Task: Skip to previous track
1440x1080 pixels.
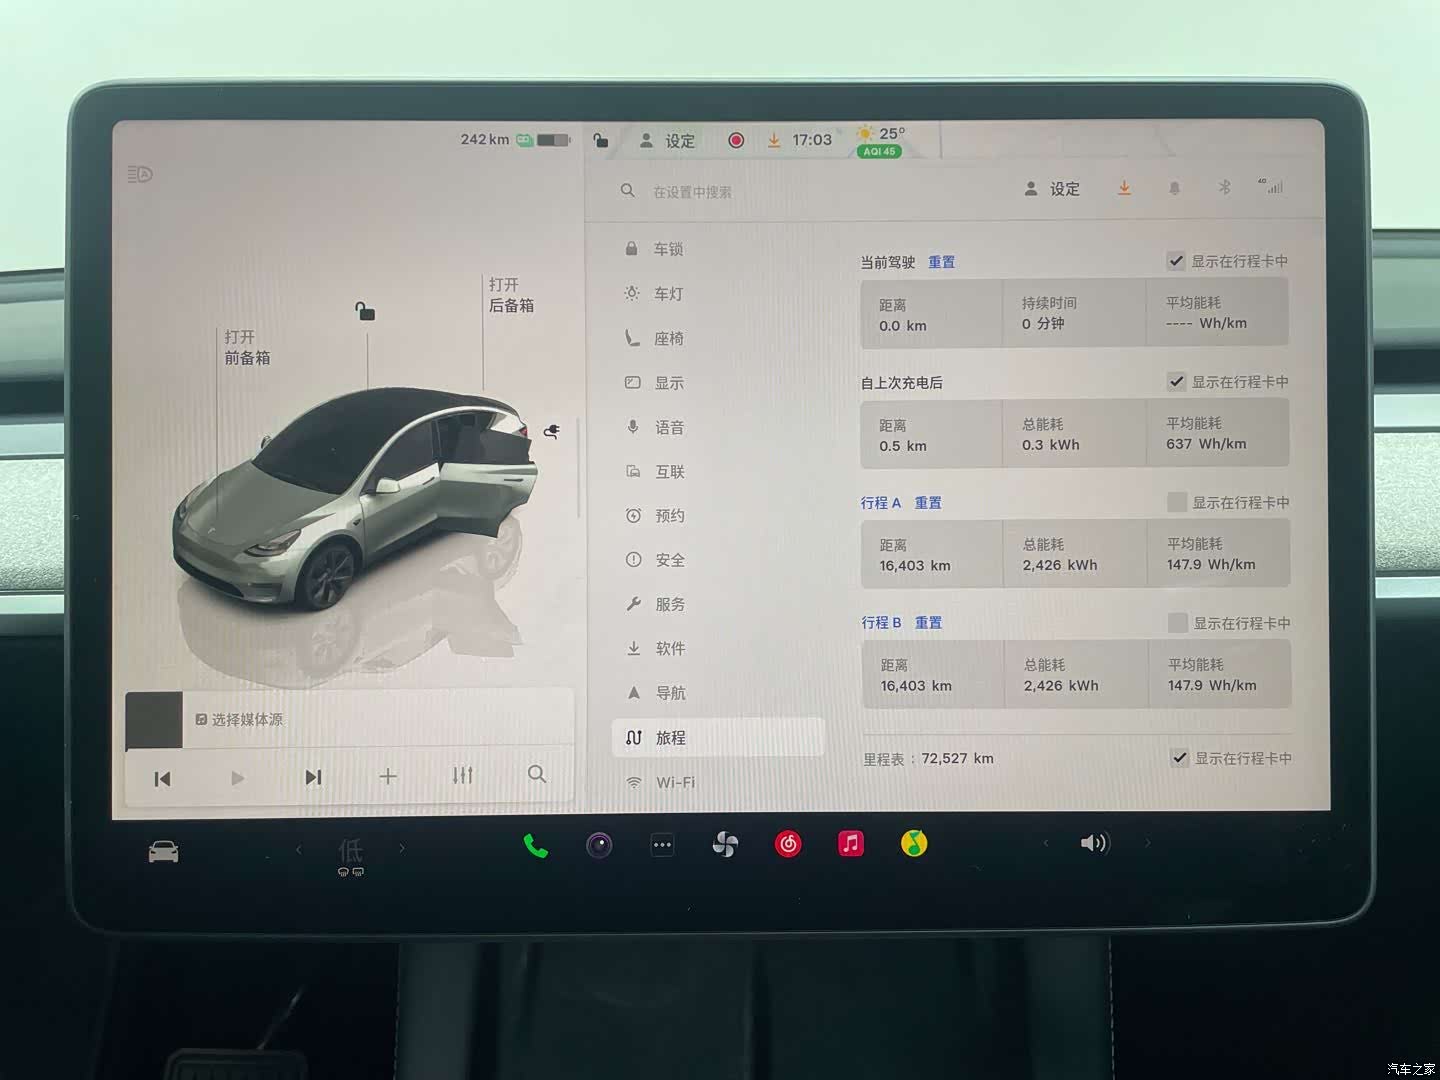Action: coord(162,779)
